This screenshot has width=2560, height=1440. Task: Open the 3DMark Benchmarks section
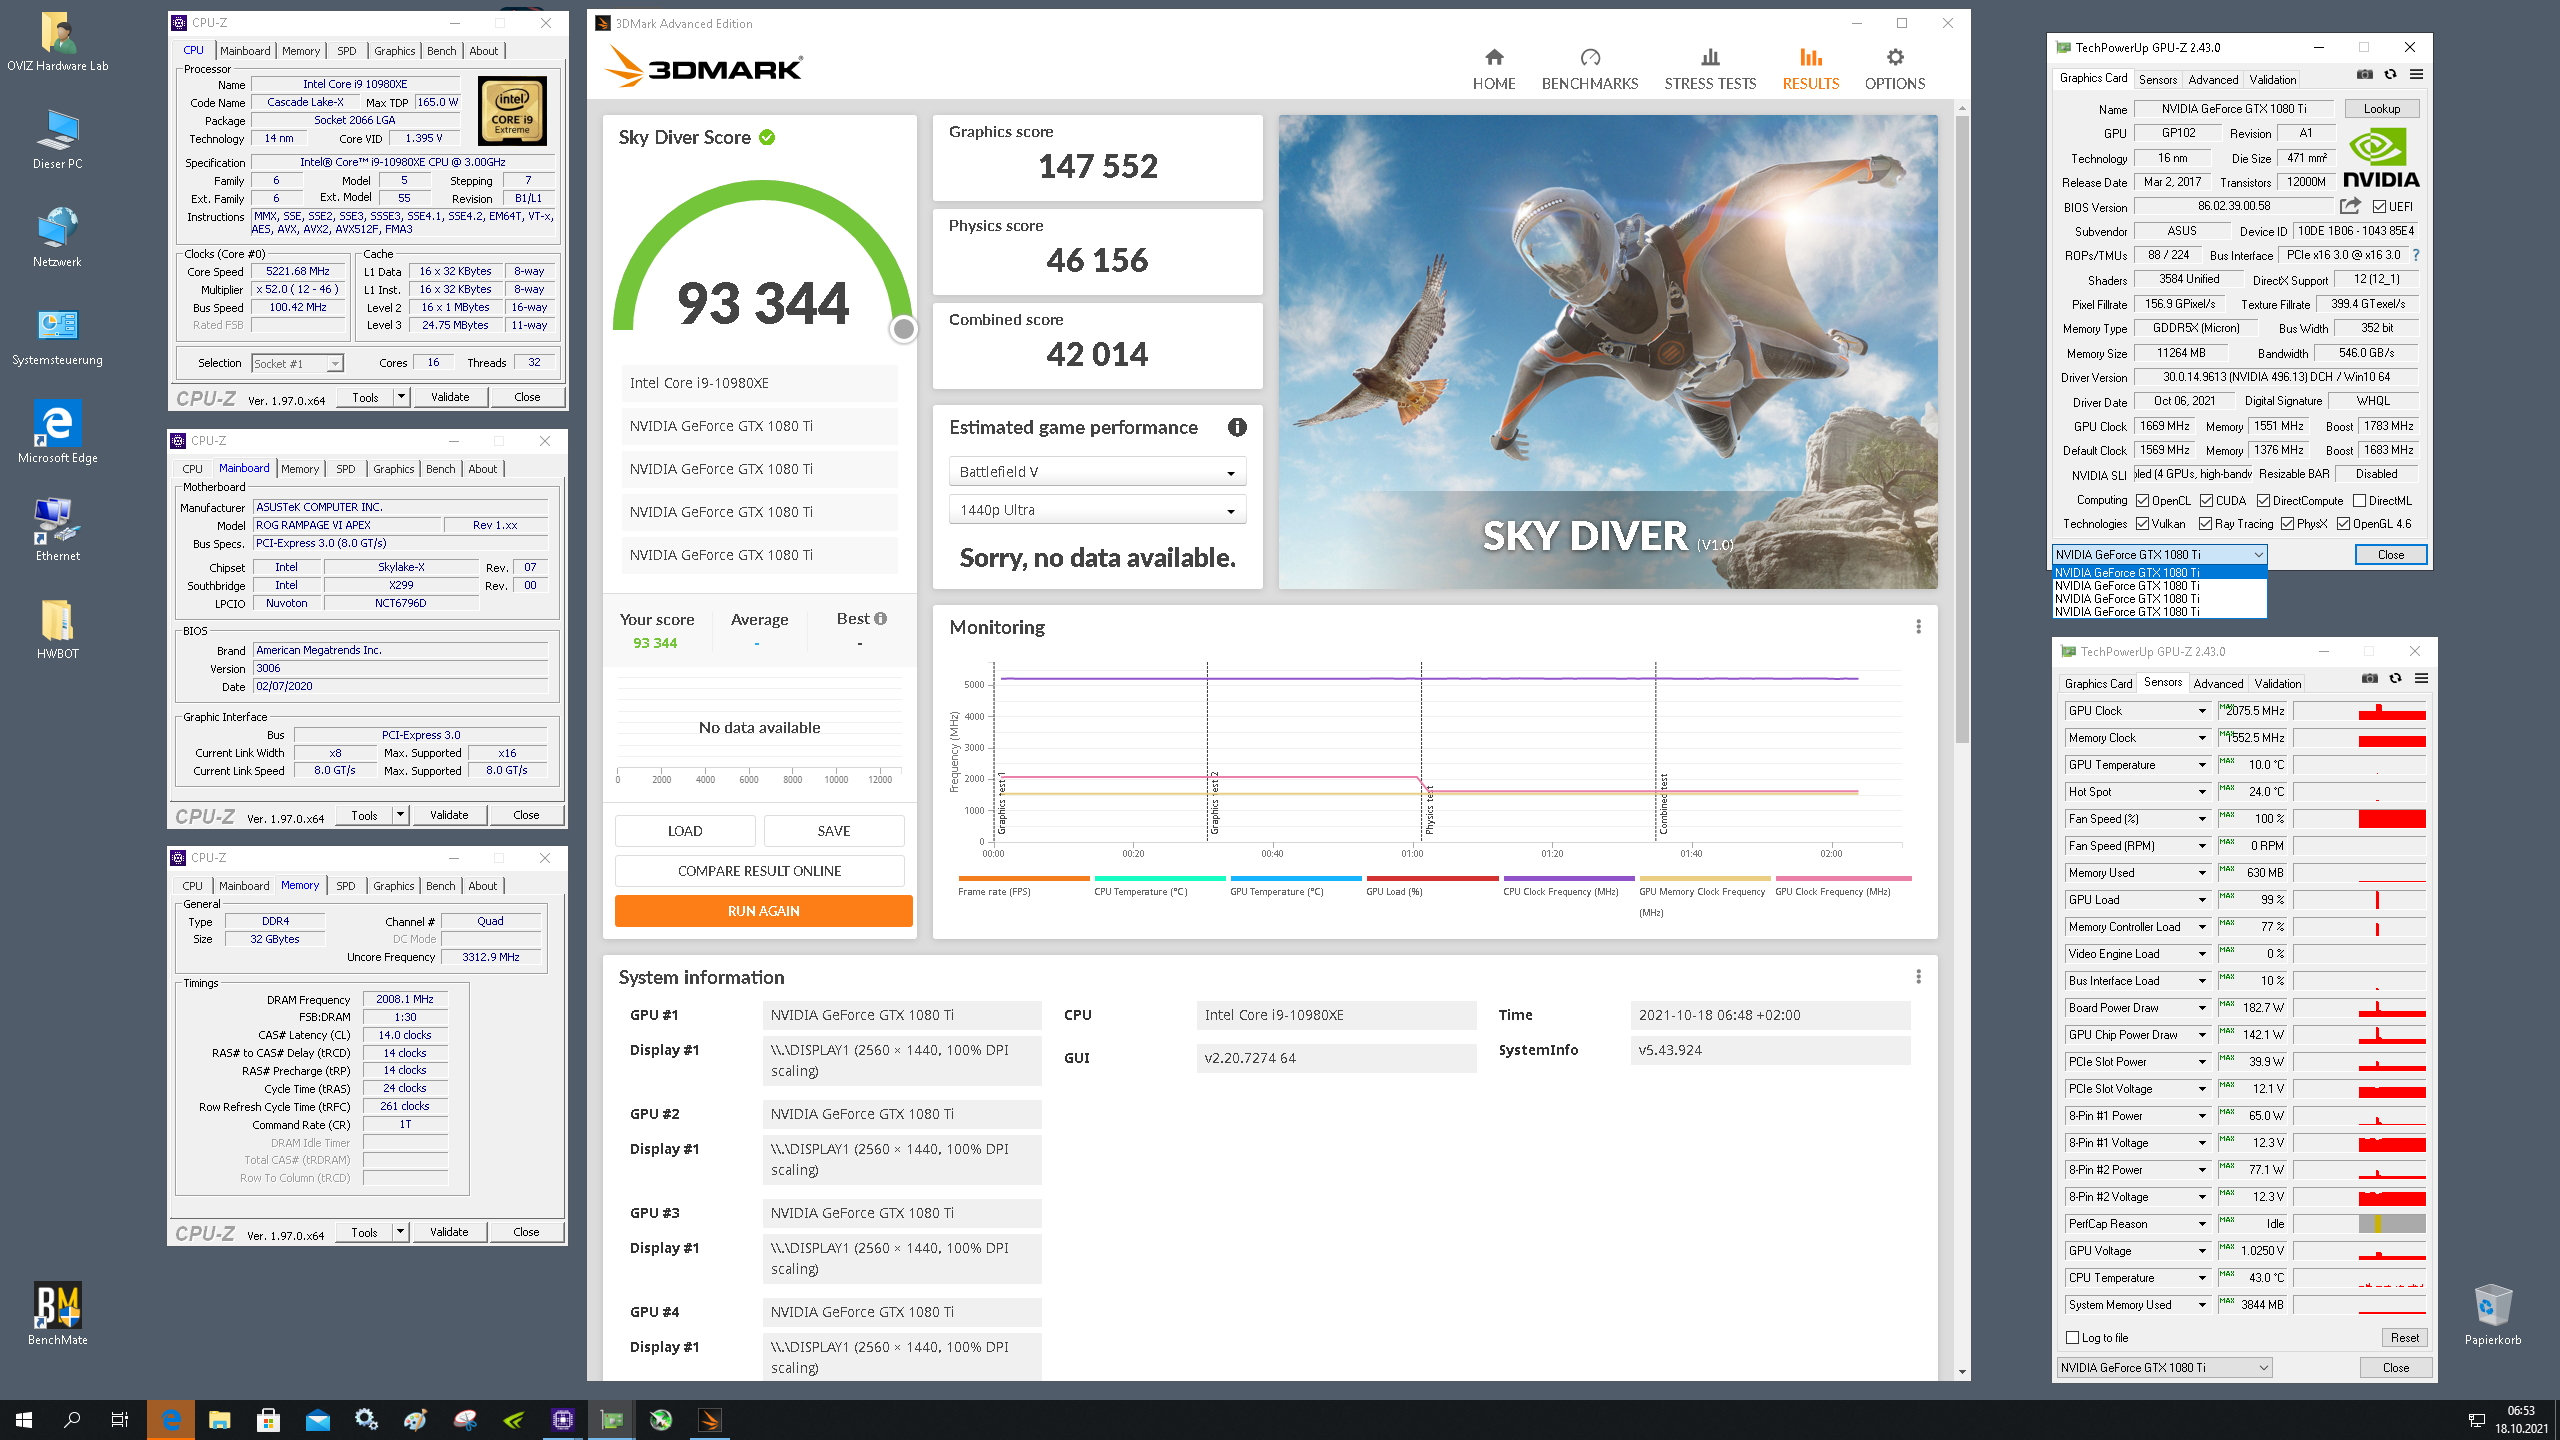click(1590, 69)
